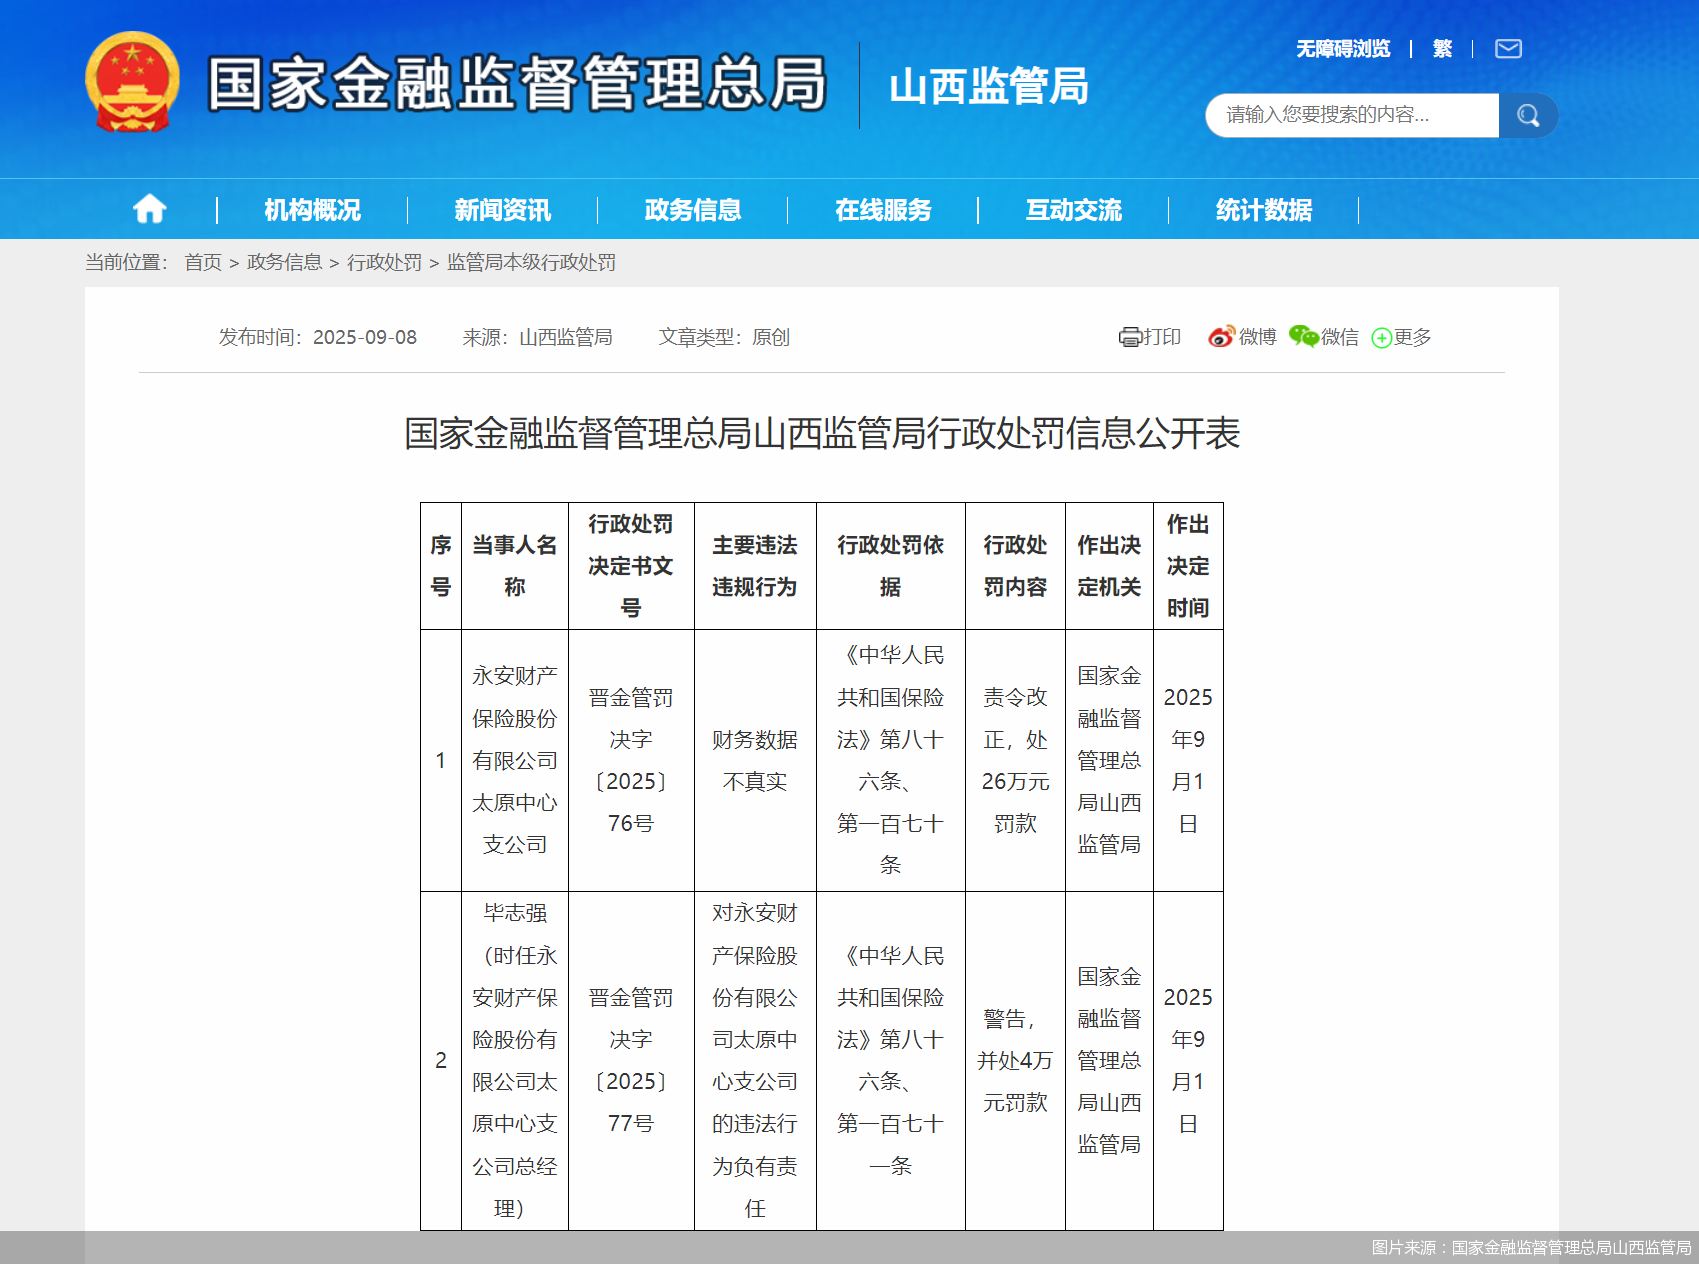The width and height of the screenshot is (1699, 1264).
Task: Click cell 警告，并处4万元罚款
Action: point(1015,1060)
